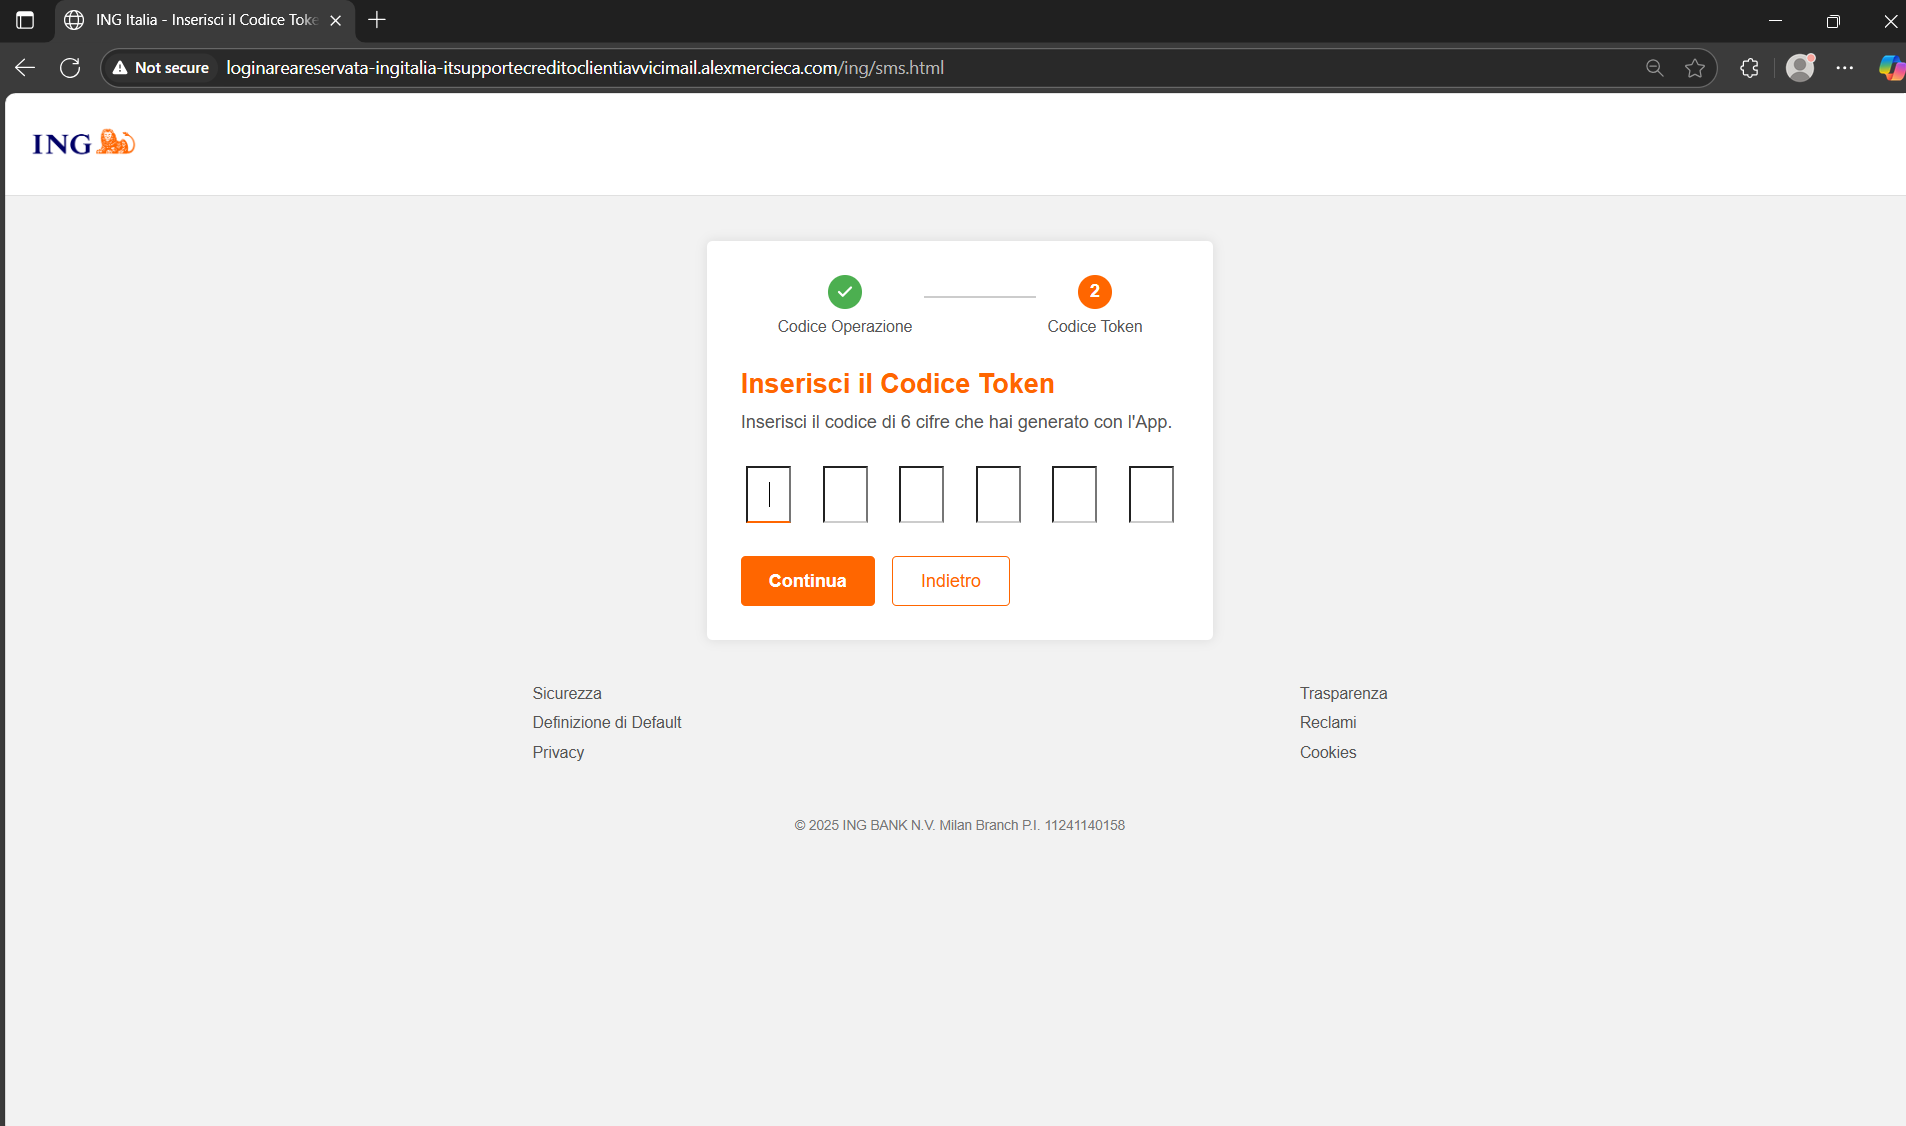Image resolution: width=1906 pixels, height=1126 pixels.
Task: Go back with browser back arrow
Action: click(25, 68)
